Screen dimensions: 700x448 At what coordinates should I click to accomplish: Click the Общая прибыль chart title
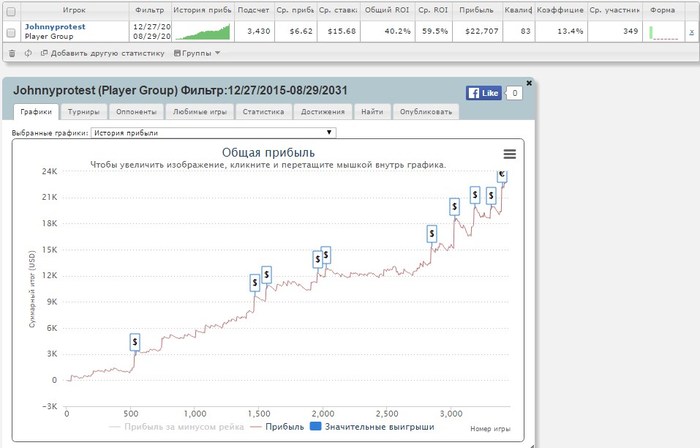pos(268,153)
